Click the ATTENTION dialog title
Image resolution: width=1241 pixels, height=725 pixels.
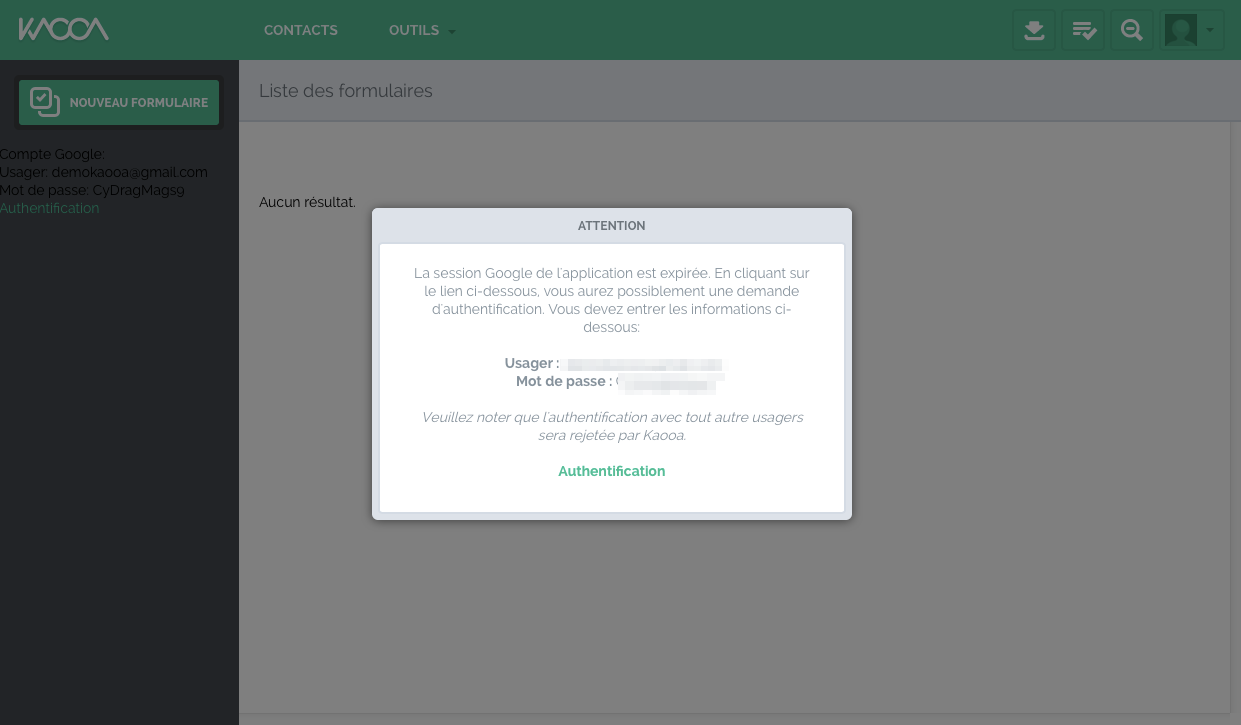(612, 226)
